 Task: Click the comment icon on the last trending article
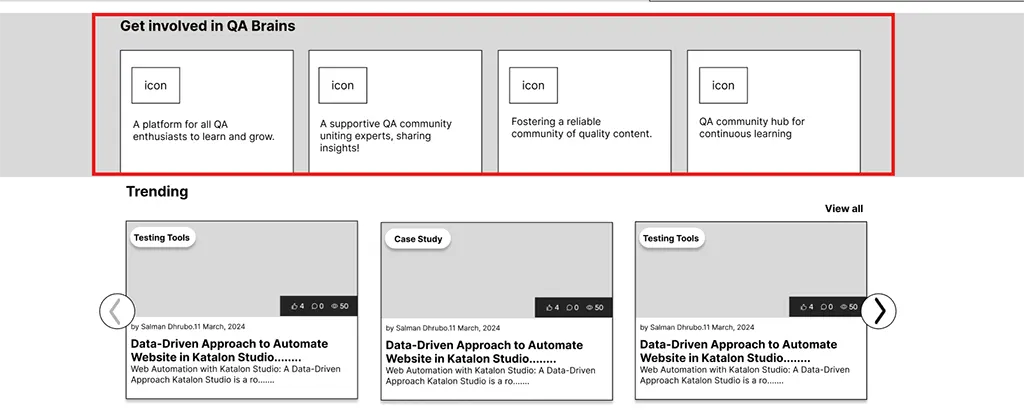(823, 307)
